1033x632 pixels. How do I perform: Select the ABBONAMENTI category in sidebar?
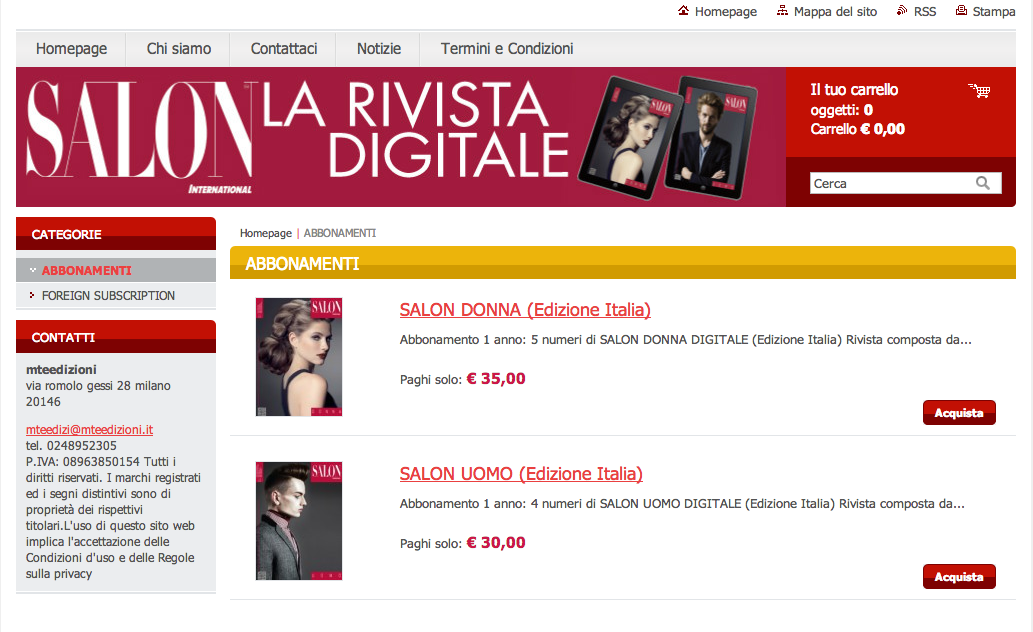pos(86,270)
